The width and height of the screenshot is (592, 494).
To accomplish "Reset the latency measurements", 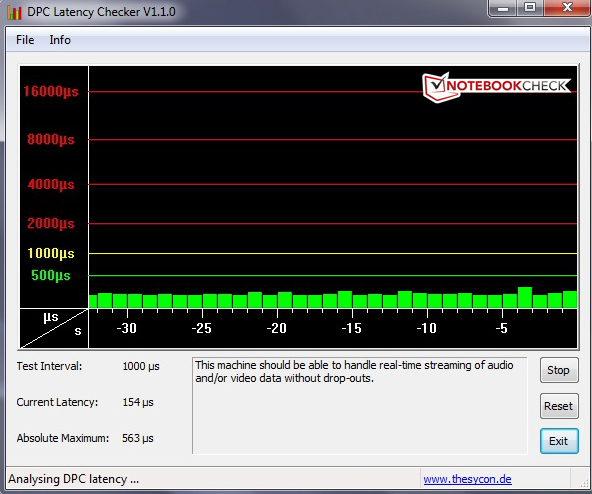I will (x=559, y=406).
